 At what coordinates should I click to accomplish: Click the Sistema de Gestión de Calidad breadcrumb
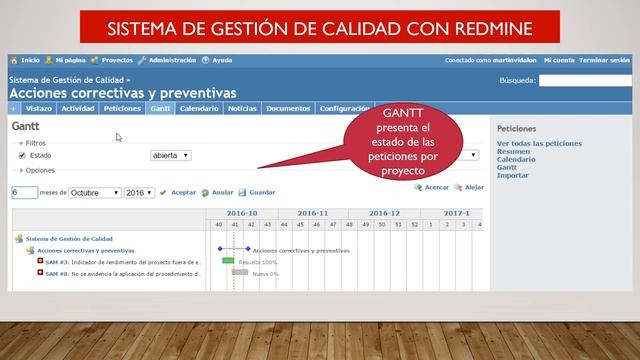coord(67,80)
